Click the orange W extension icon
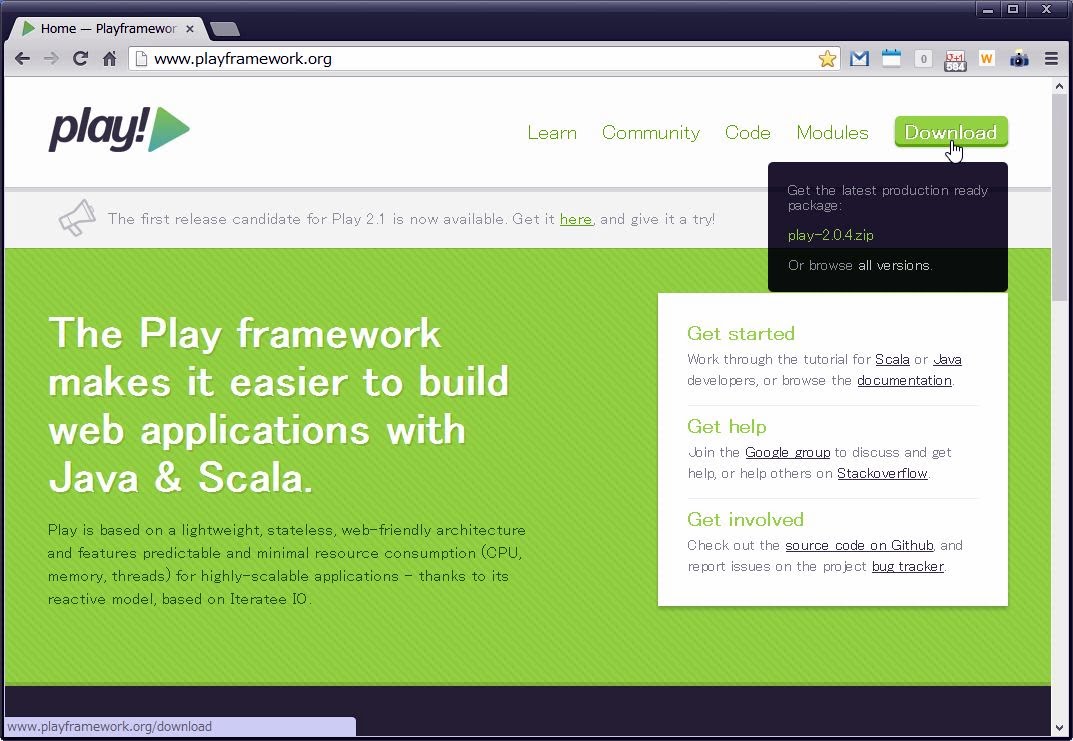The image size is (1073, 741). (987, 59)
